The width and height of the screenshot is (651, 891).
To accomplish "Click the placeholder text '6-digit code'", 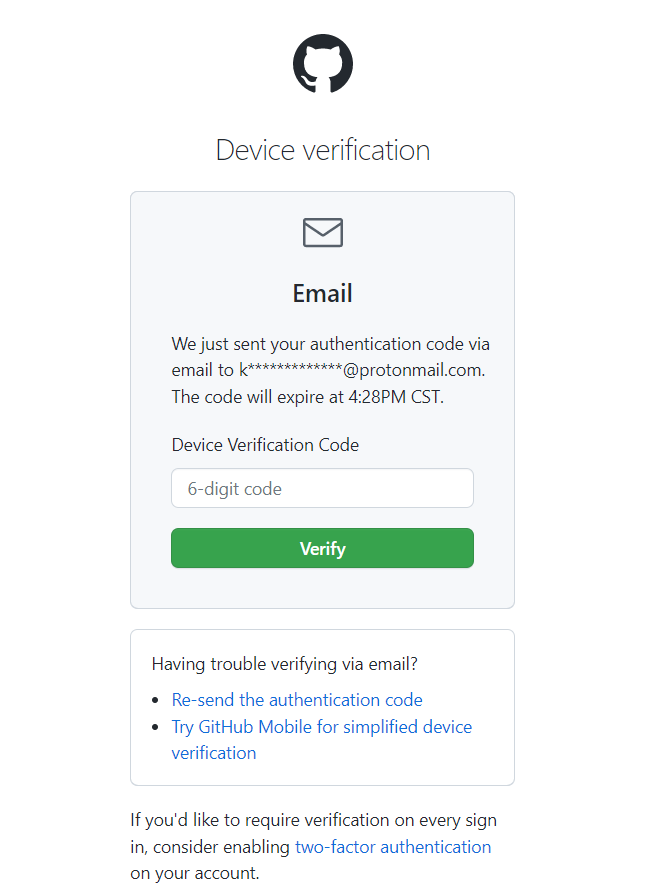I will tap(235, 489).
